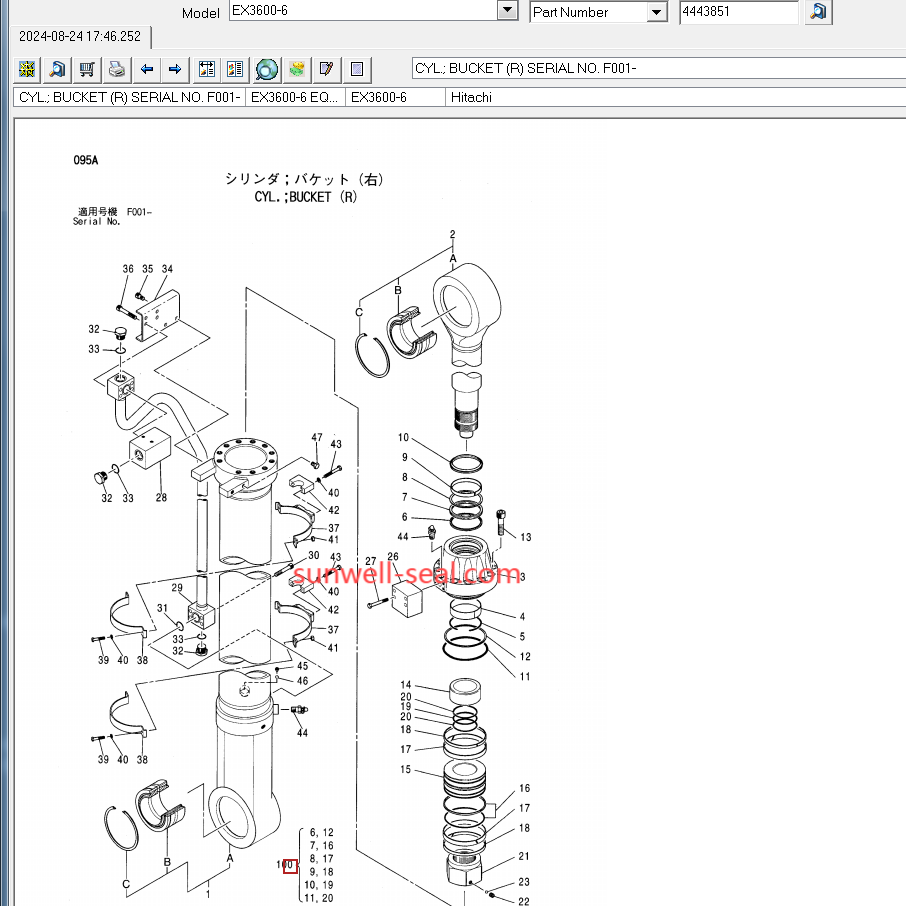Click the red highlighted box in diagram
Viewport: 906px width, 906px height.
(290, 865)
